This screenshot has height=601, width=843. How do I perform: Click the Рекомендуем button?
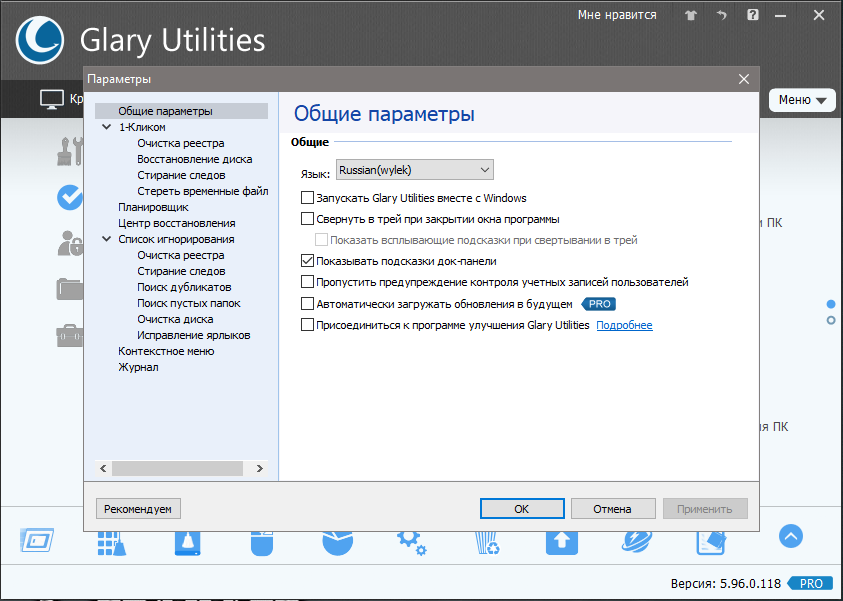(138, 509)
